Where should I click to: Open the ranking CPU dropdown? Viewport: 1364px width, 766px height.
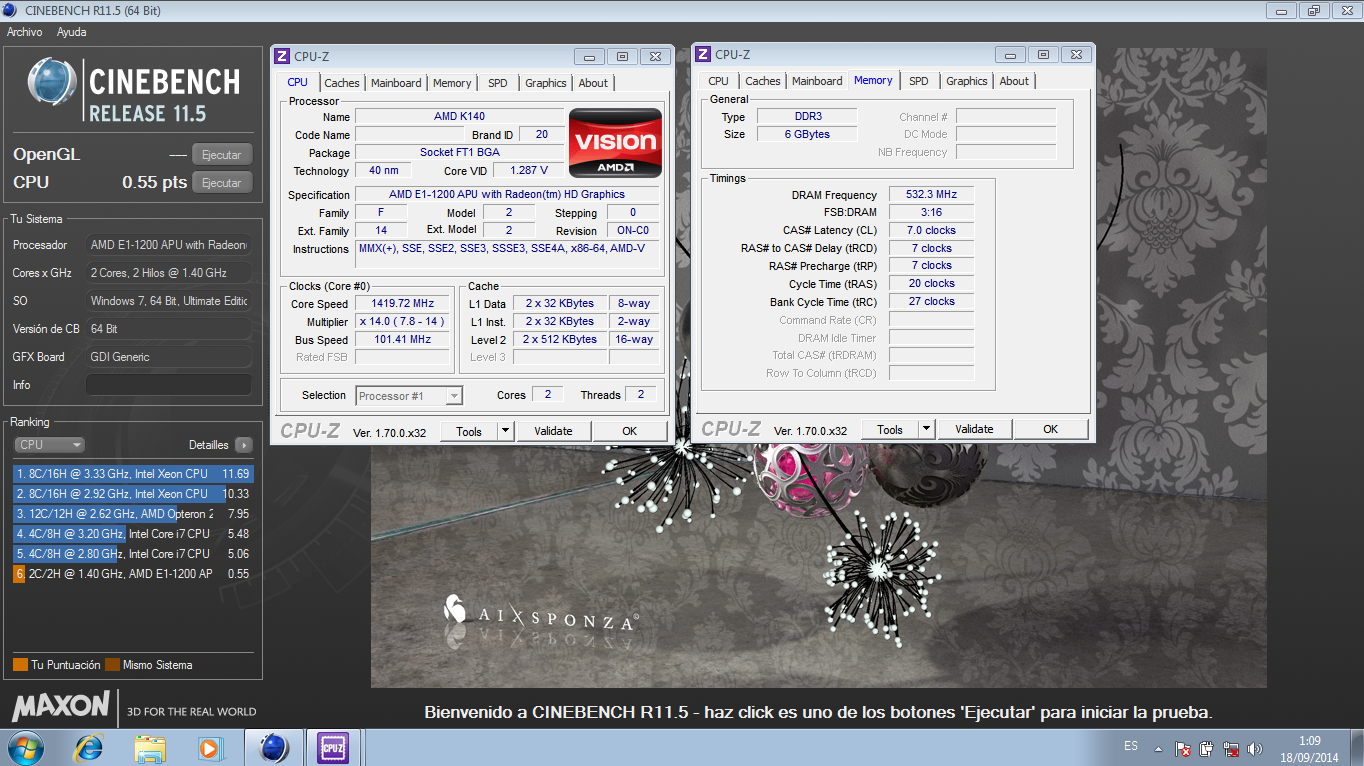49,445
